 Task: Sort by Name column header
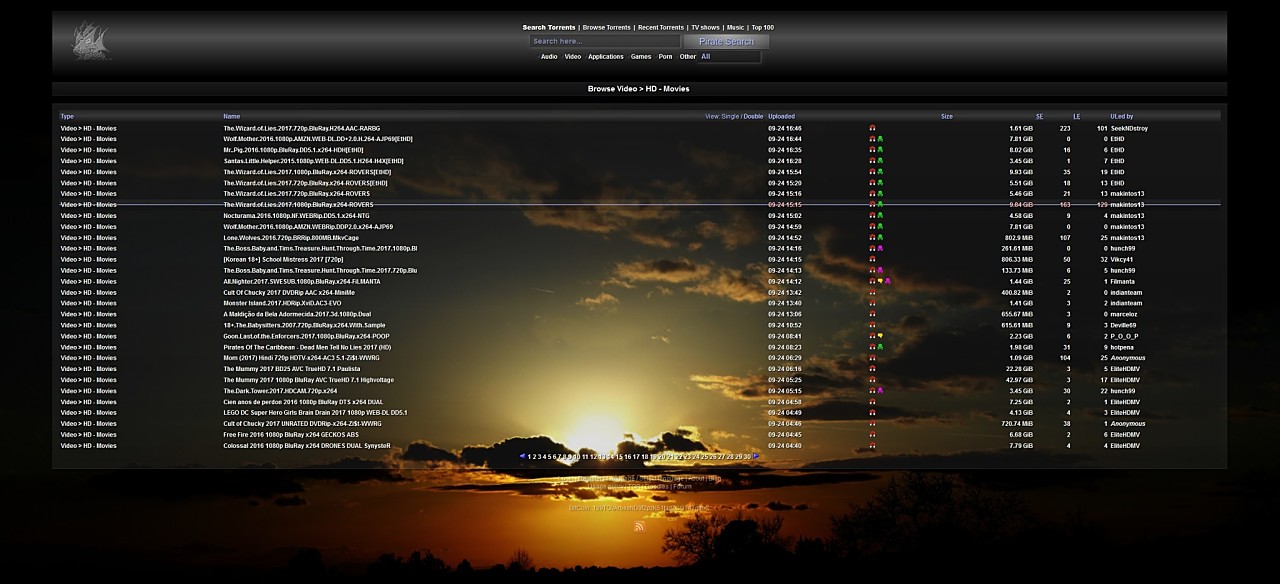point(231,117)
